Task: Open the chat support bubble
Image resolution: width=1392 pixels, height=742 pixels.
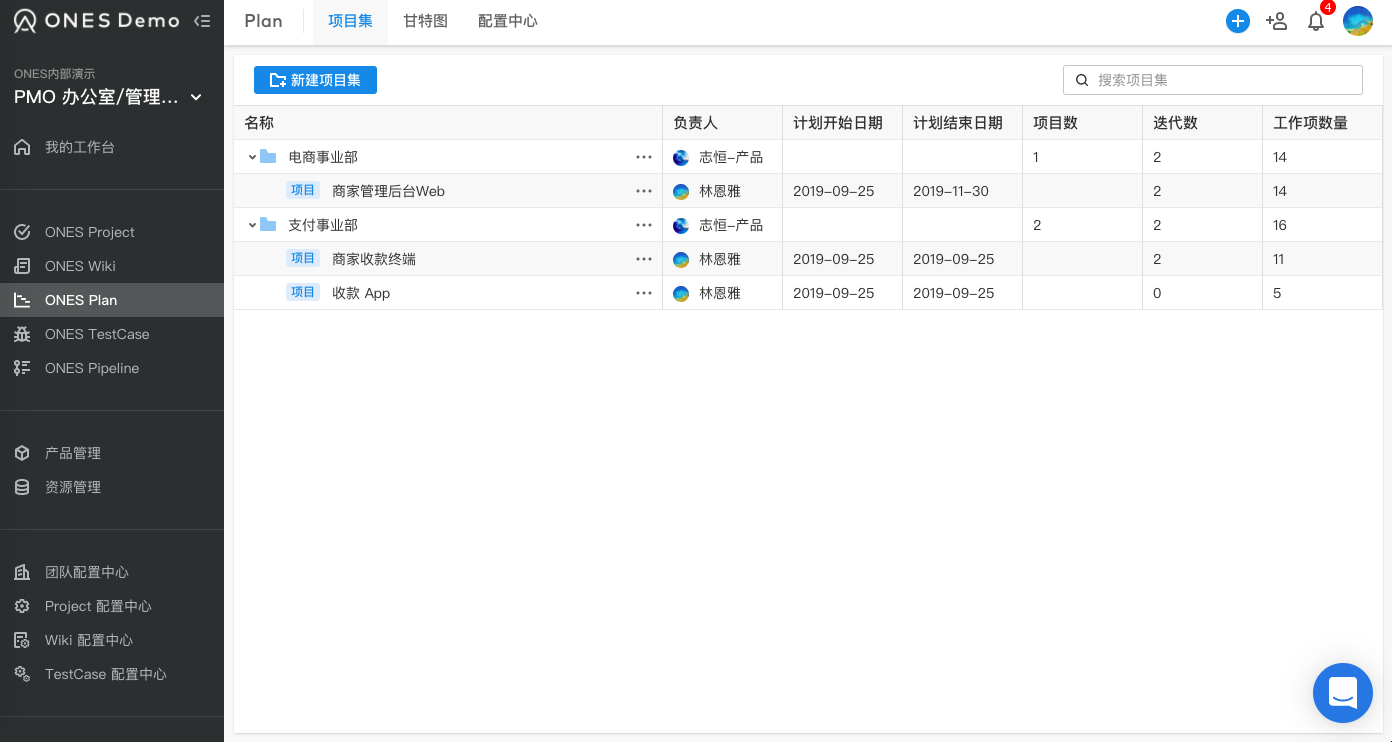Action: tap(1343, 693)
